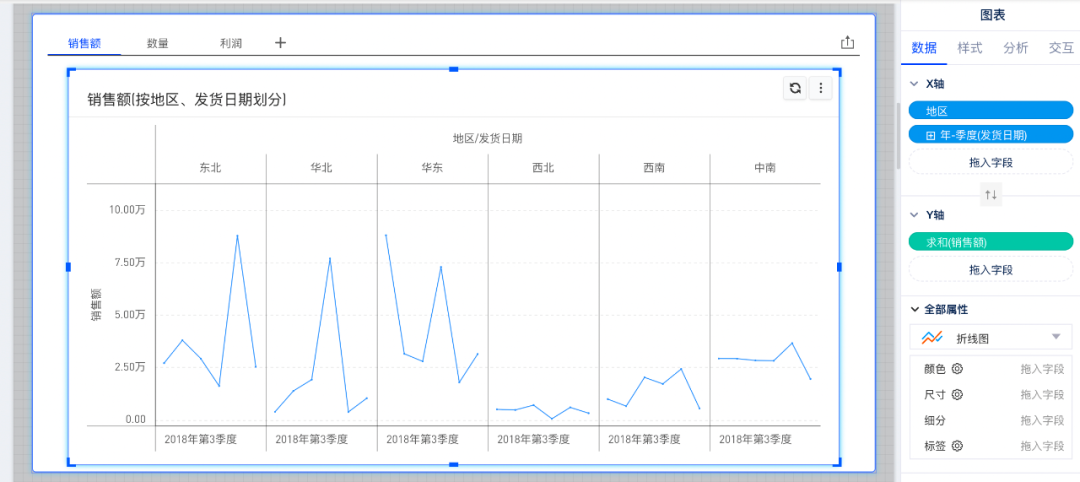Open the 样式 panel tab
Screen dimensions: 1080x482
tap(969, 48)
